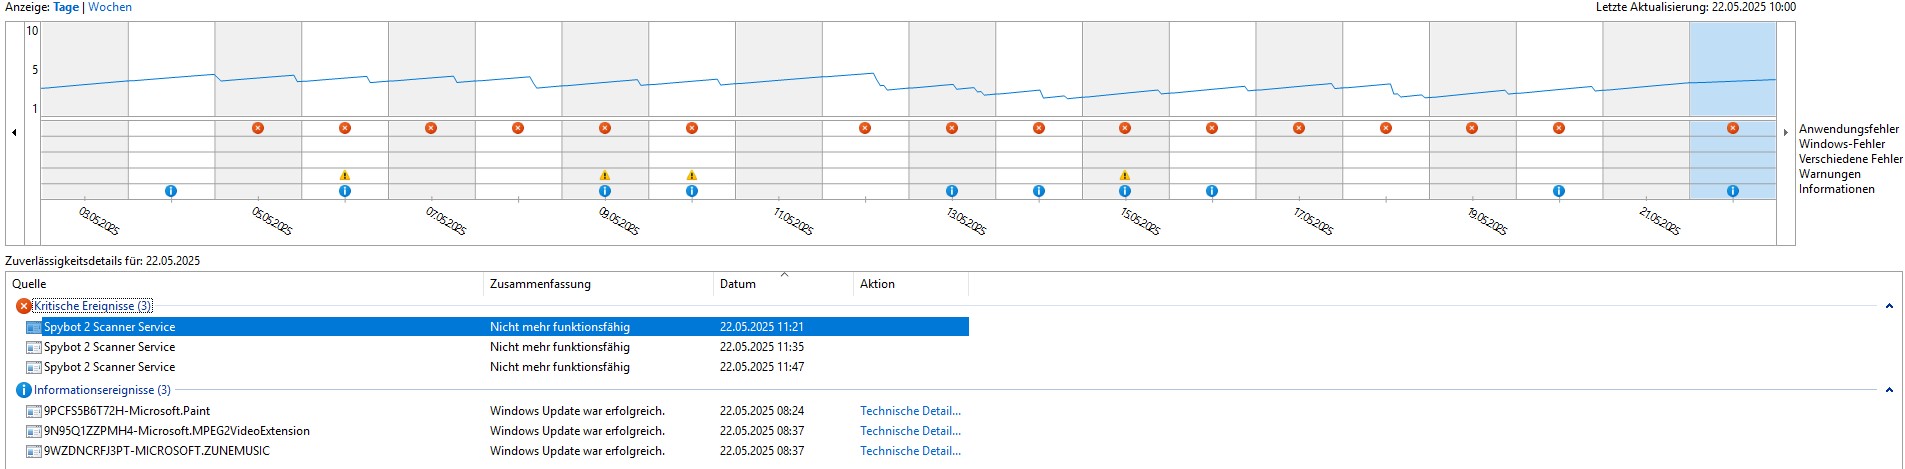The height and width of the screenshot is (469, 1905).
Task: Click the red Kritische Ereignisse group icon
Action: [24, 306]
